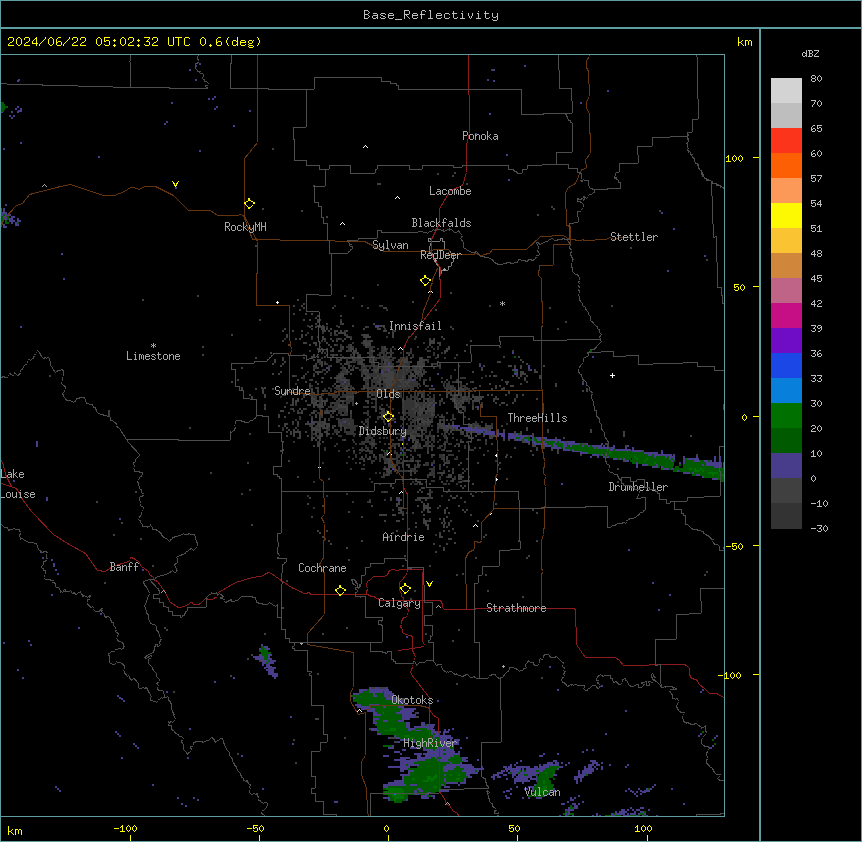
Task: Click the Ponoka city label
Action: [480, 136]
